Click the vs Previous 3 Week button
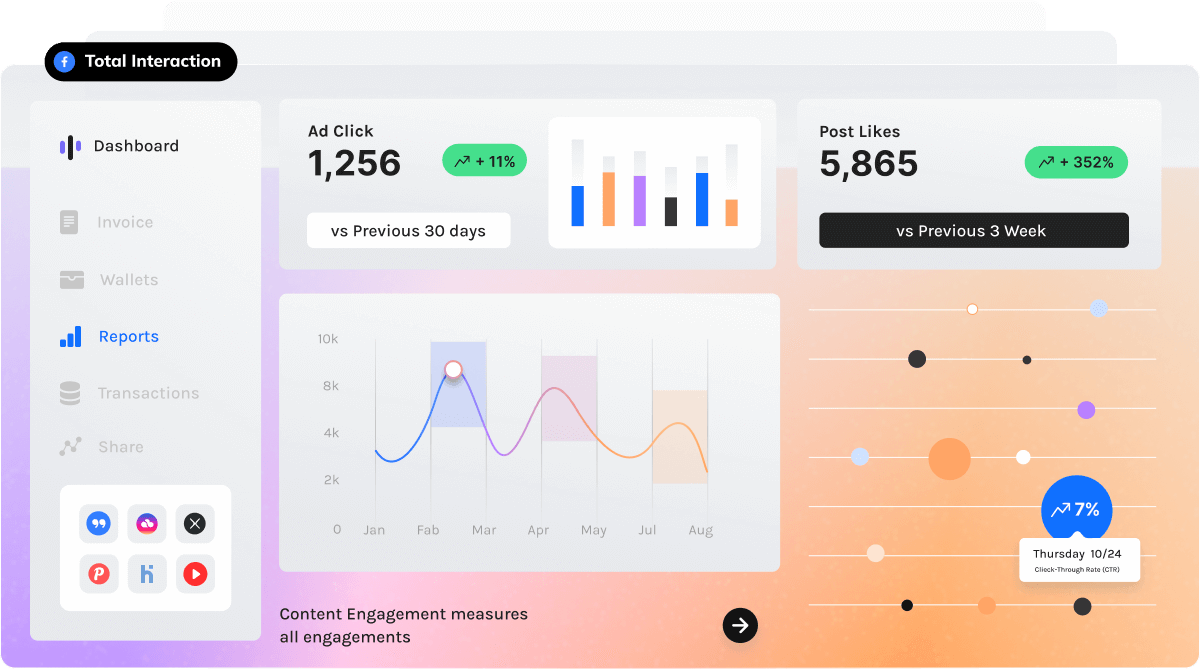This screenshot has width=1200, height=669. point(973,231)
